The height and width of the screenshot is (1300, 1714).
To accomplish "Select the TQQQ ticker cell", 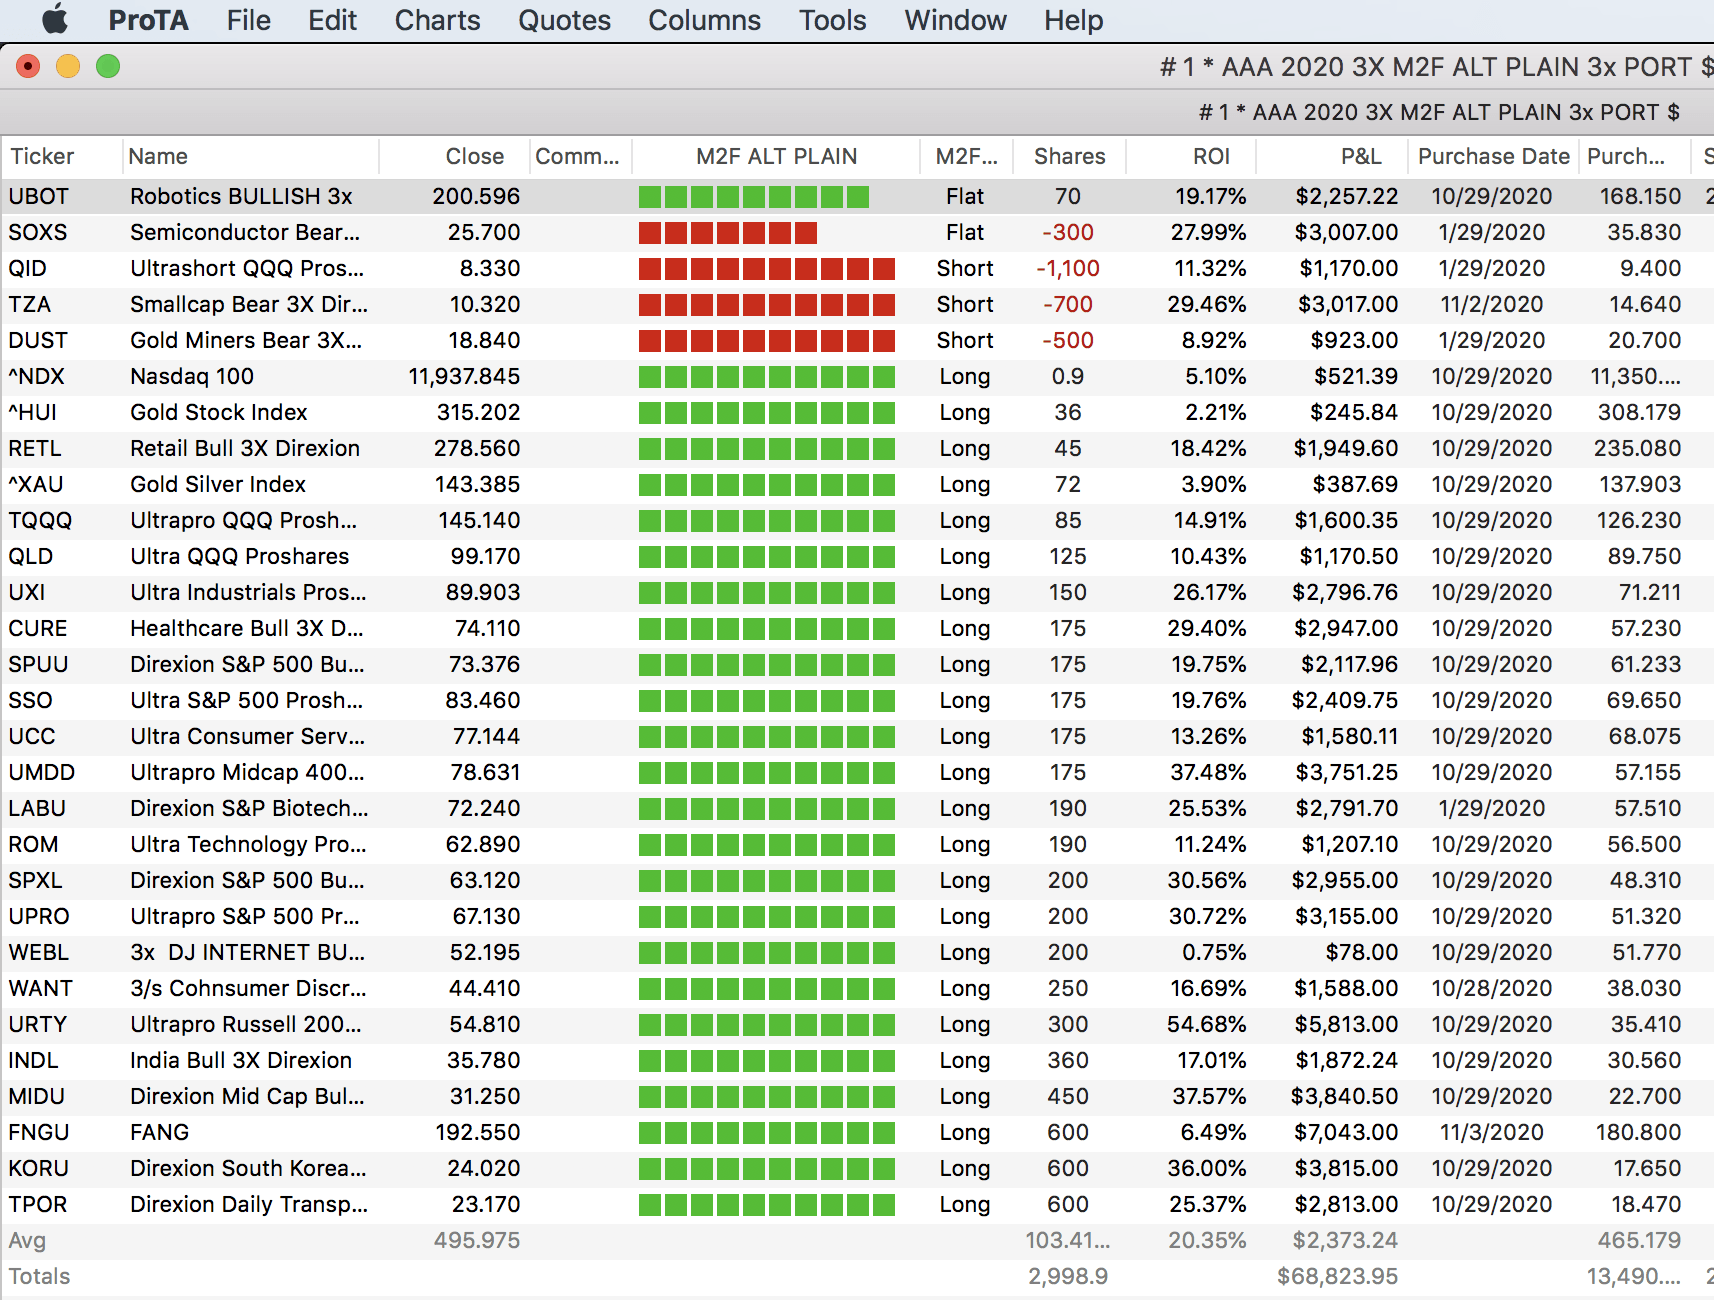I will (40, 520).
